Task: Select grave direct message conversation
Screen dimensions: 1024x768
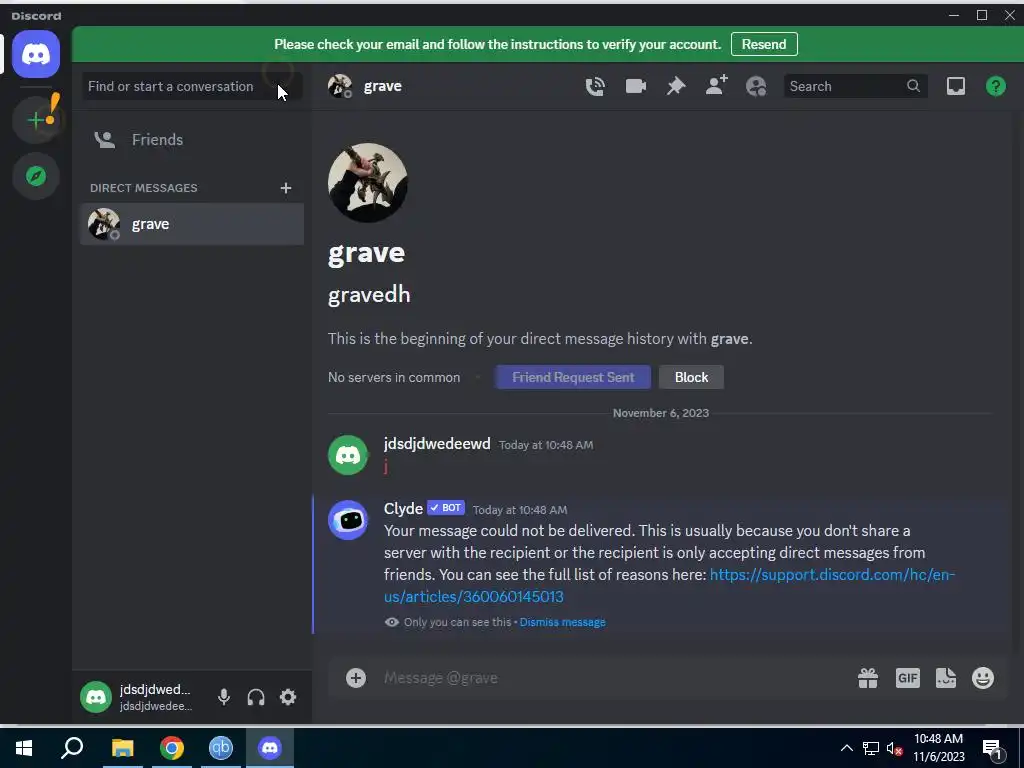Action: 192,224
